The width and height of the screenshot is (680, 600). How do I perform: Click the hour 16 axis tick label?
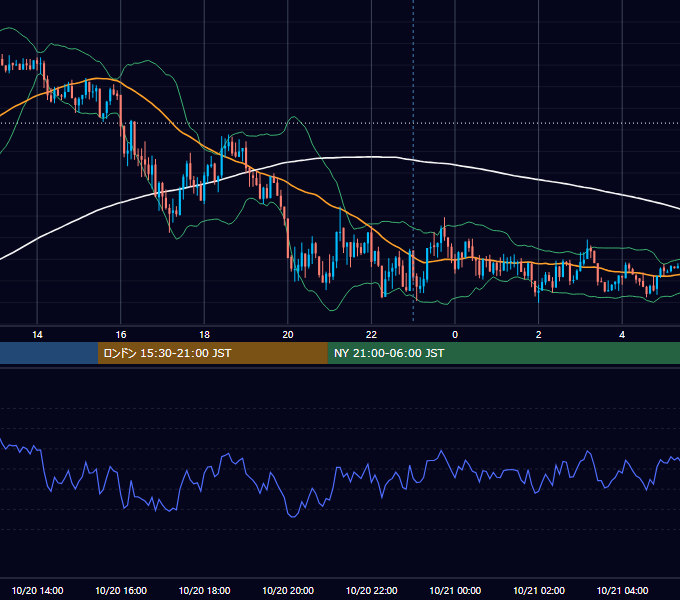tap(121, 335)
